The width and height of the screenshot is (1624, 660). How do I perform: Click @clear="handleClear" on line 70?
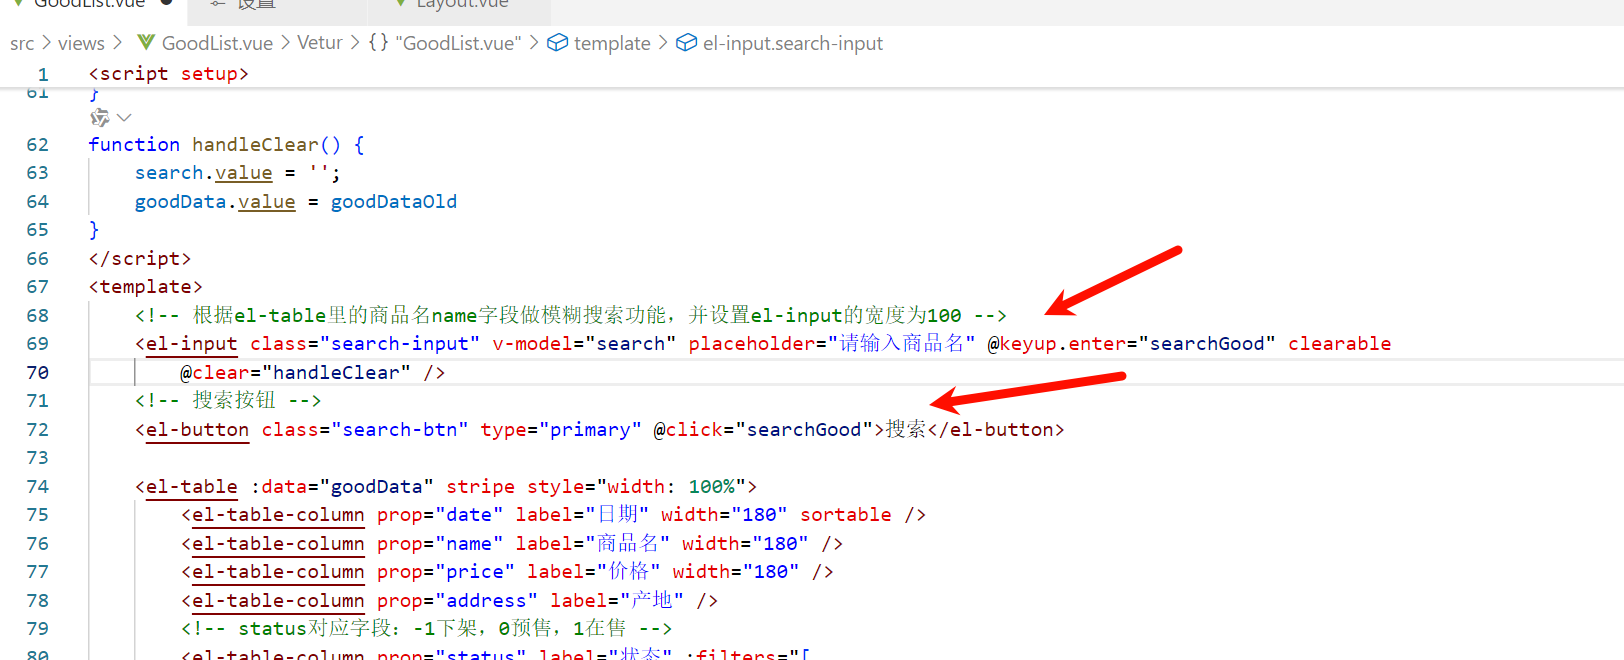tap(295, 373)
